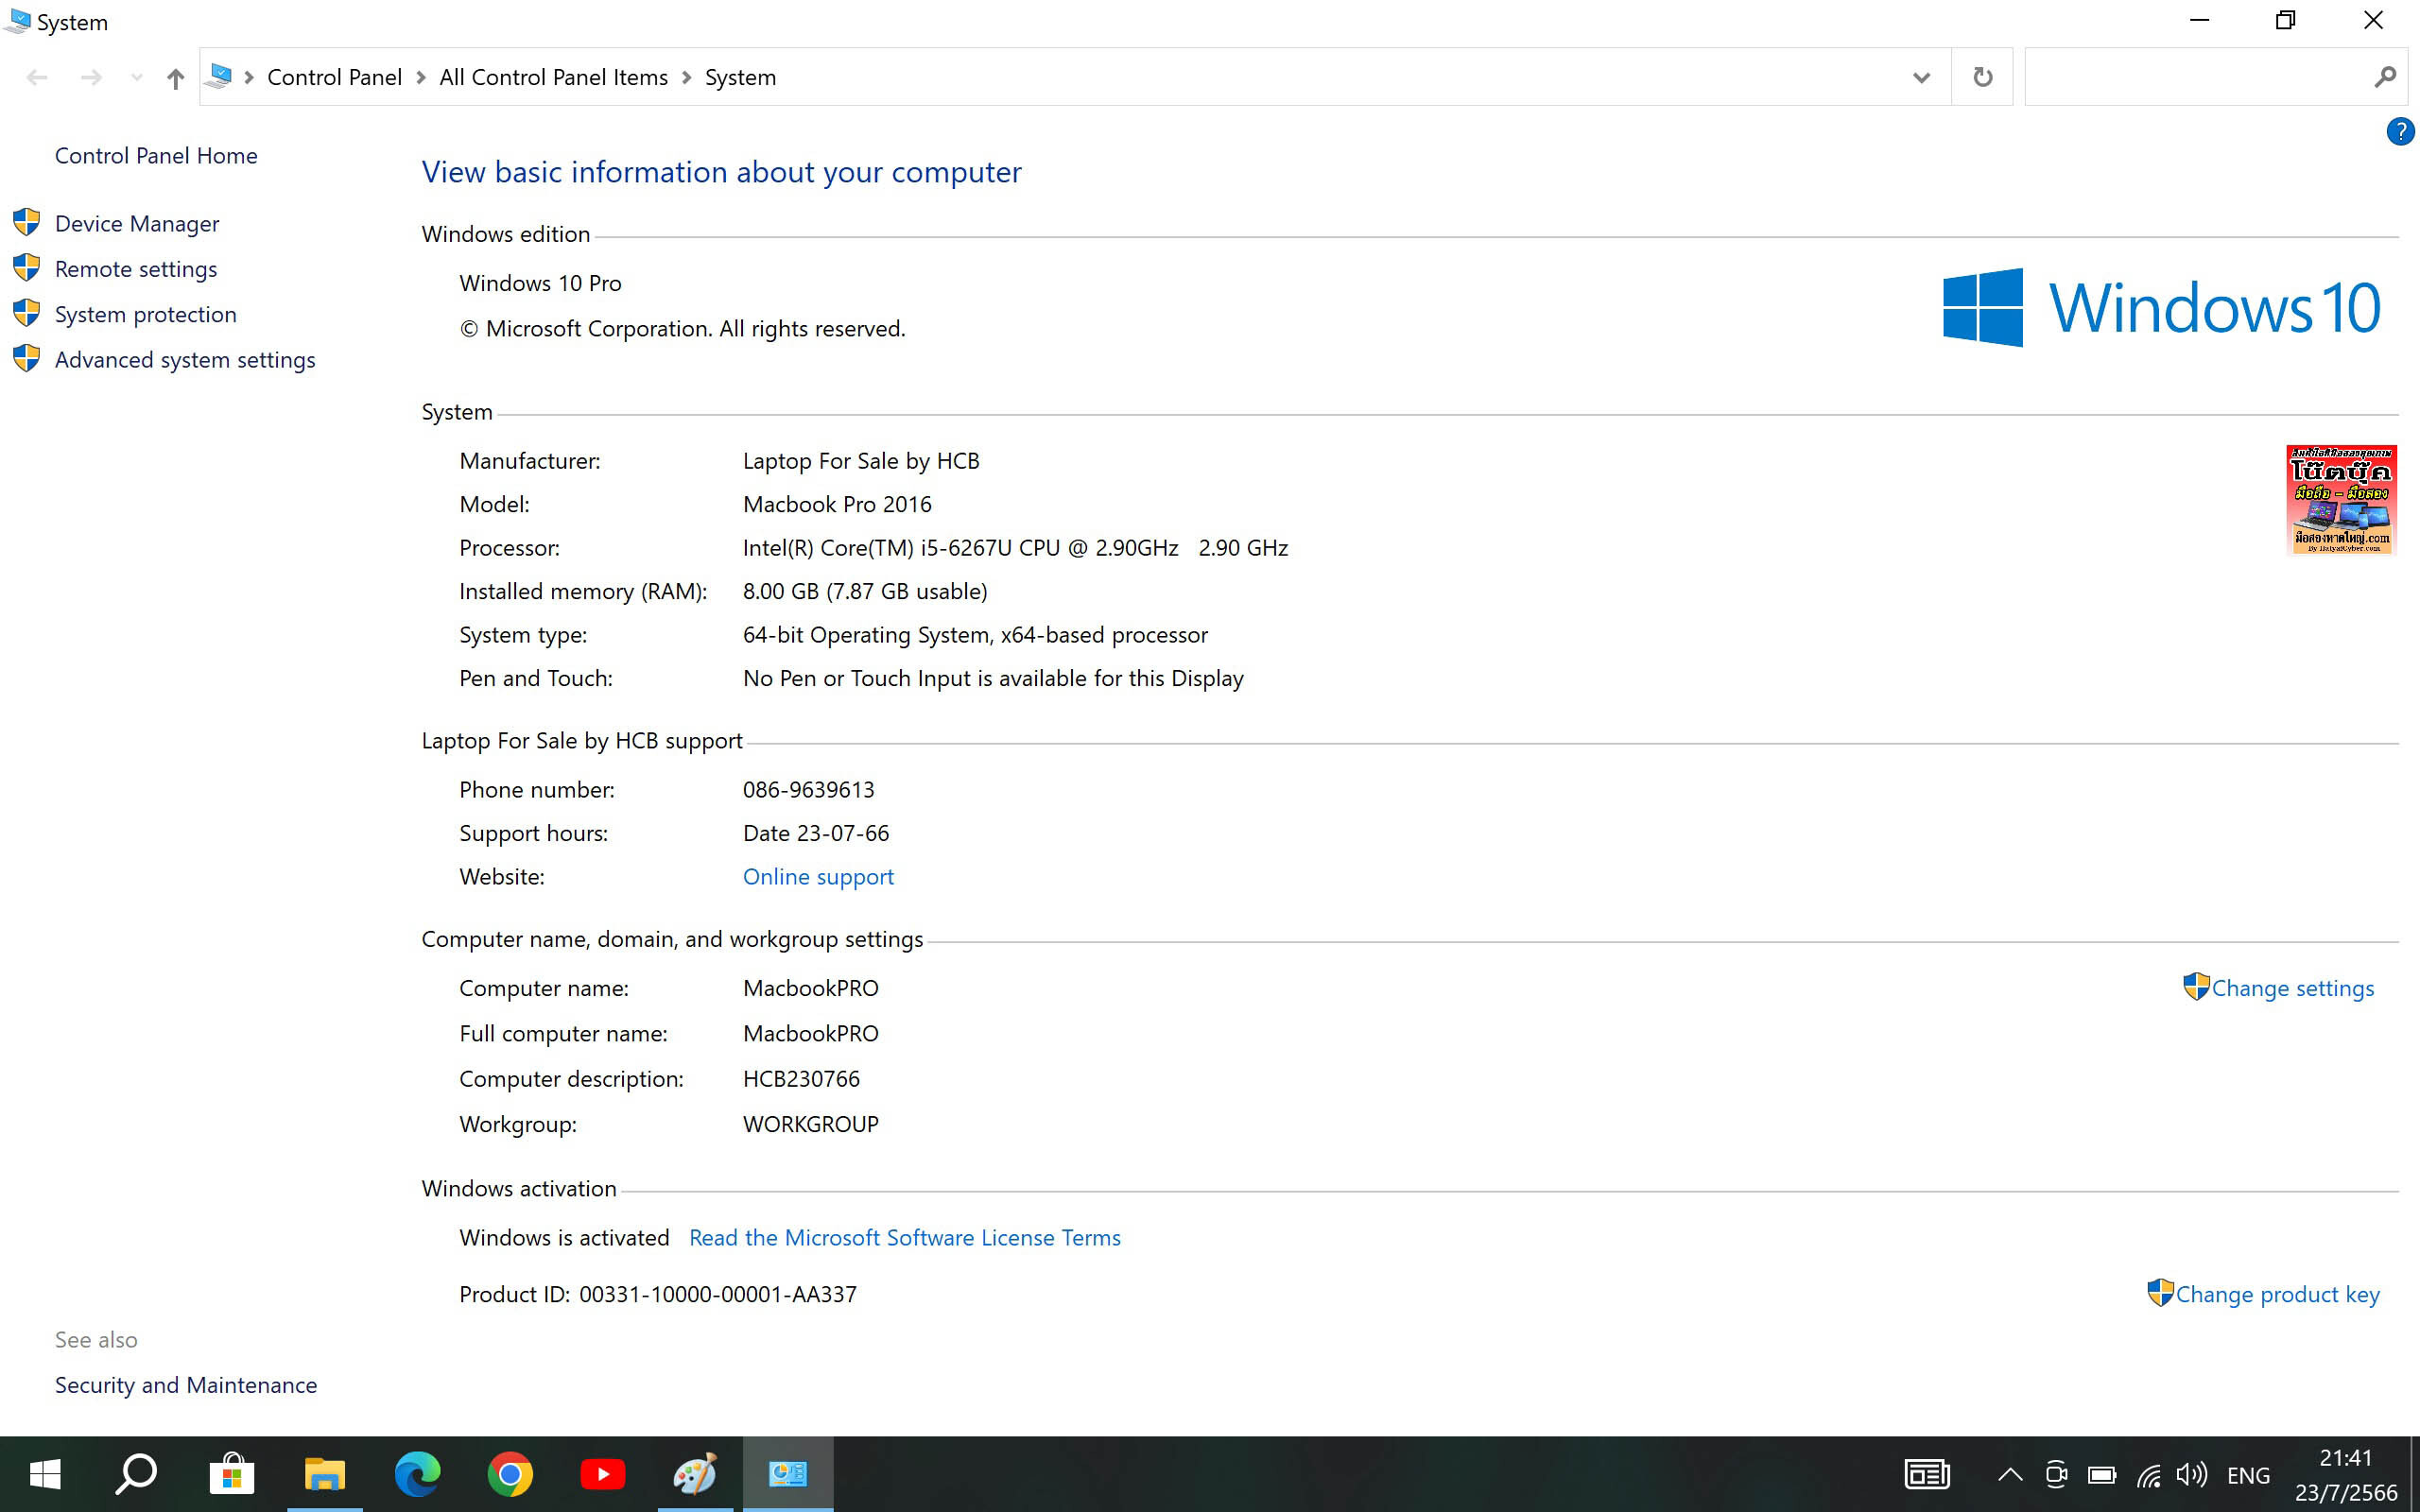The image size is (2420, 1512).
Task: Open File Explorer from taskbar
Action: point(324,1474)
